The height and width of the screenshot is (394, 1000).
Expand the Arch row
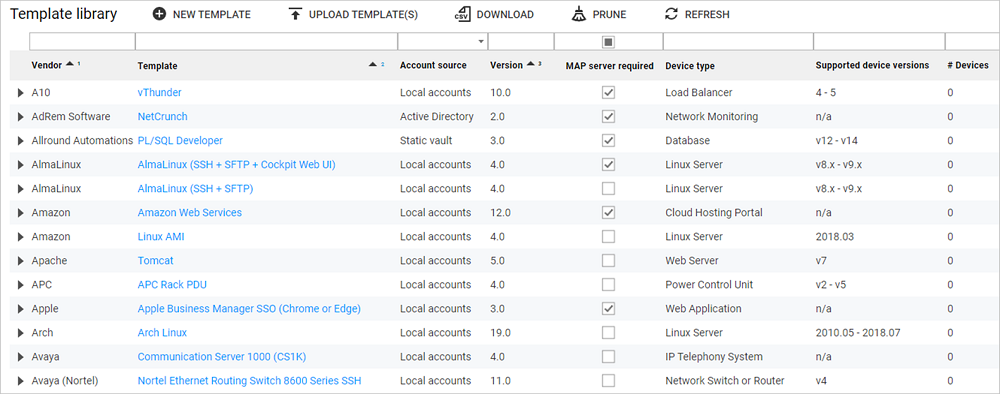[x=20, y=333]
